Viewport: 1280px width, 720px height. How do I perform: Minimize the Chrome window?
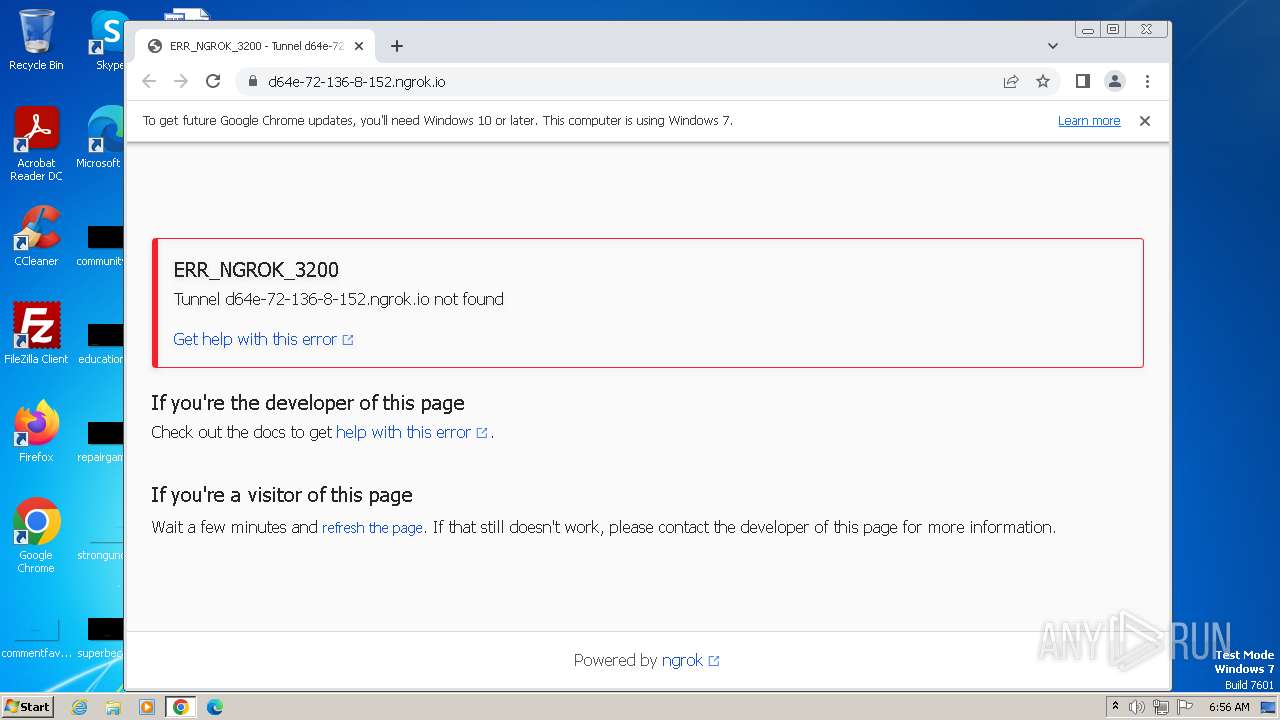[1088, 30]
